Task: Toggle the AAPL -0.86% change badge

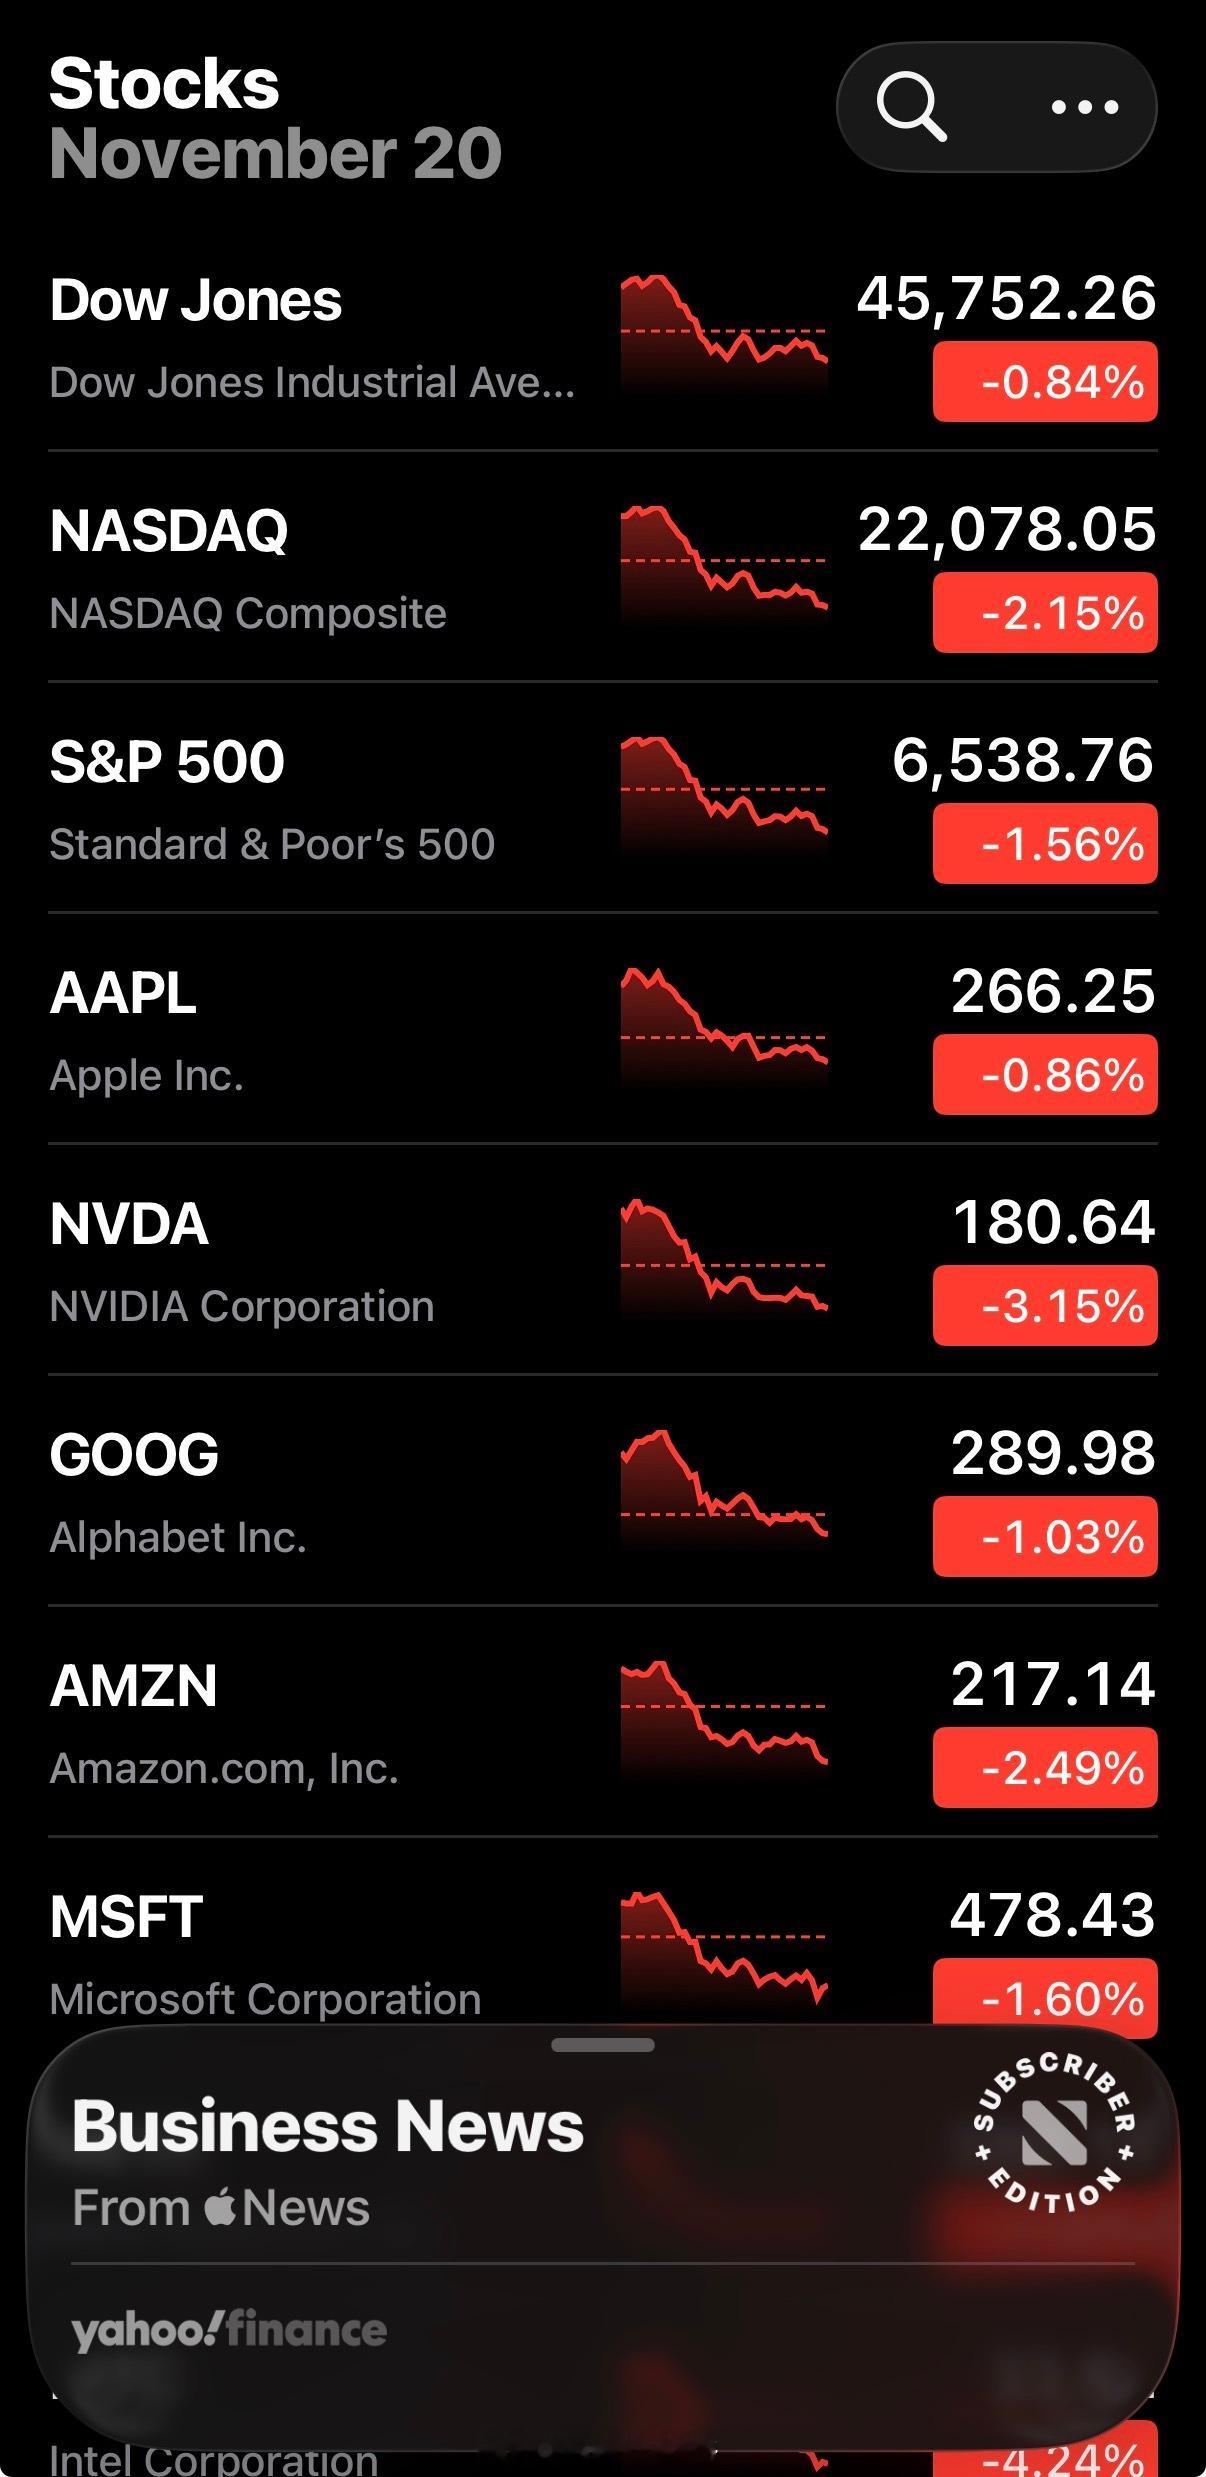Action: click(1045, 1075)
